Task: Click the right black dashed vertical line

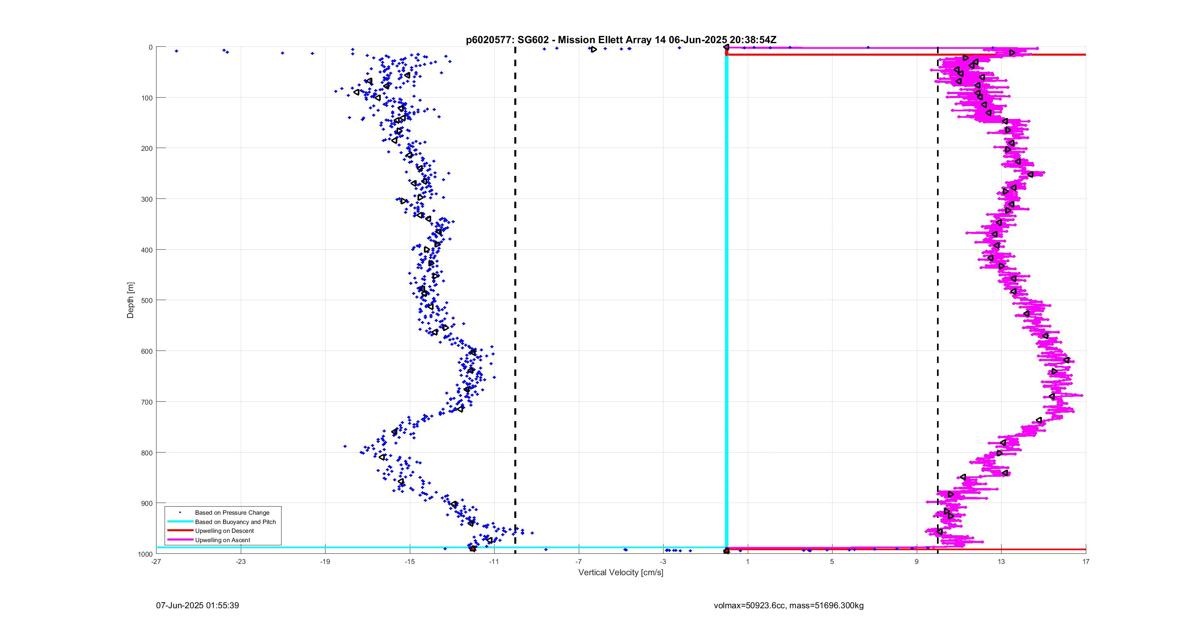Action: (937, 300)
